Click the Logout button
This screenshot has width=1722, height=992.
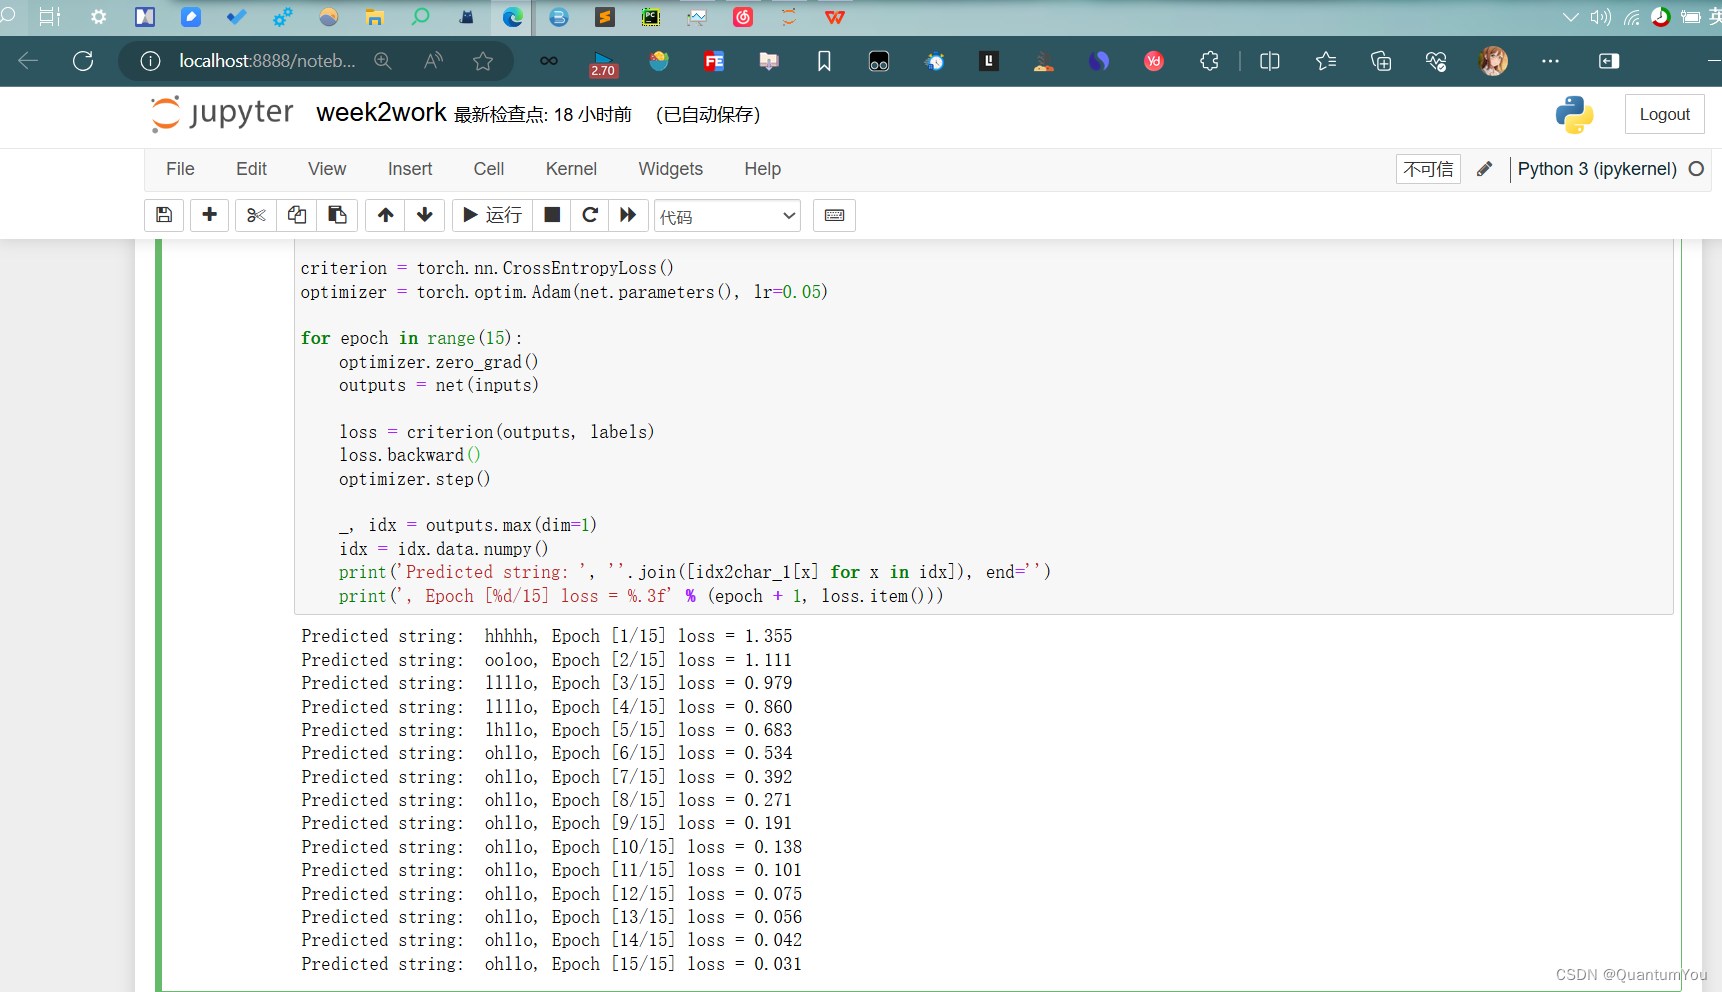pyautogui.click(x=1664, y=114)
